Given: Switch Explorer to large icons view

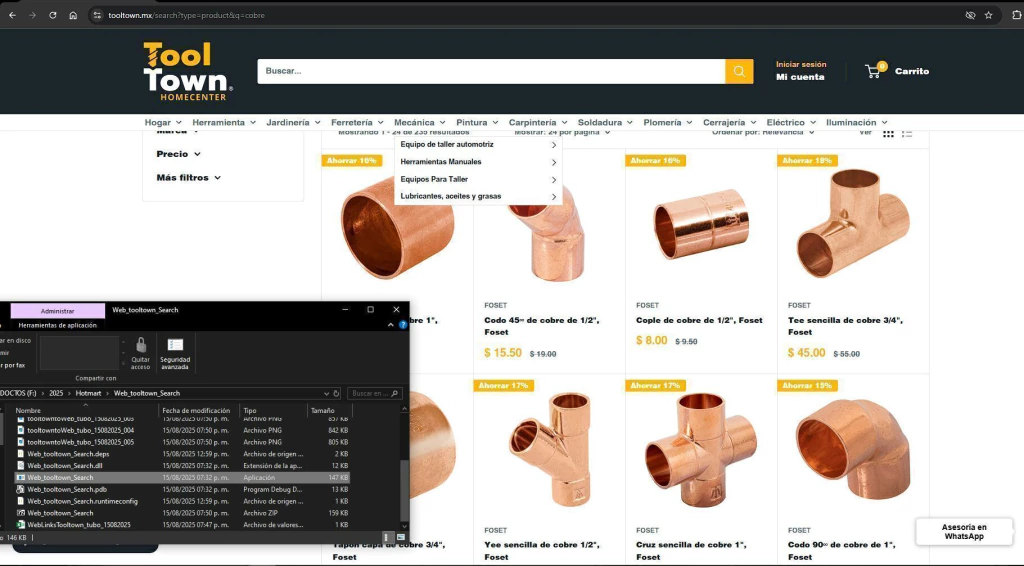Looking at the screenshot, I should point(400,537).
